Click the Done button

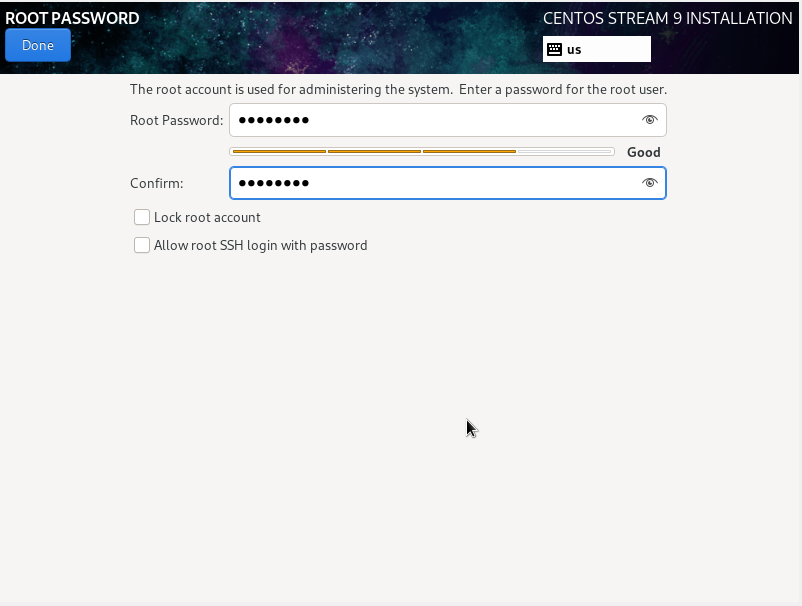tap(38, 45)
